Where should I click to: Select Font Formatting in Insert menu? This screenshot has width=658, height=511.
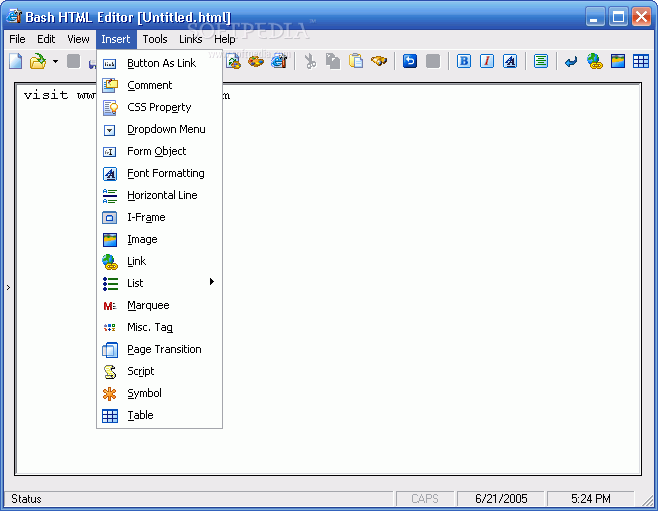159,173
